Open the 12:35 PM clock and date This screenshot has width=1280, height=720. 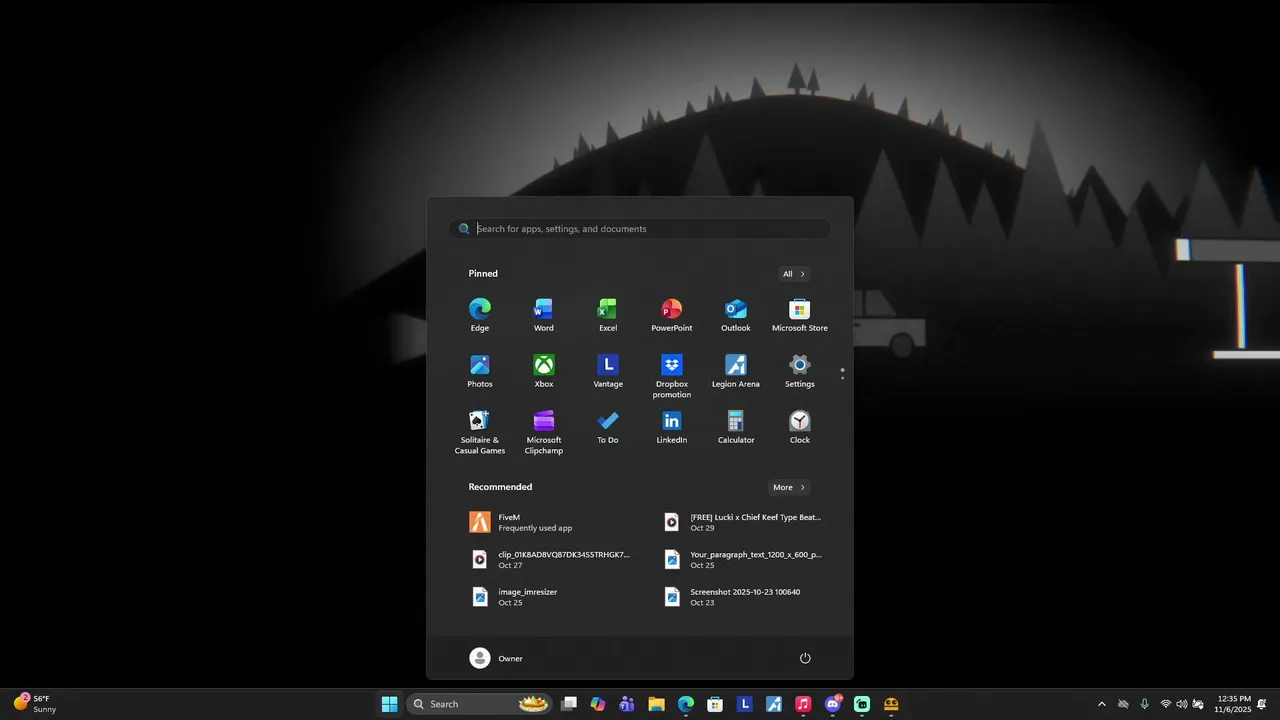(x=1232, y=704)
